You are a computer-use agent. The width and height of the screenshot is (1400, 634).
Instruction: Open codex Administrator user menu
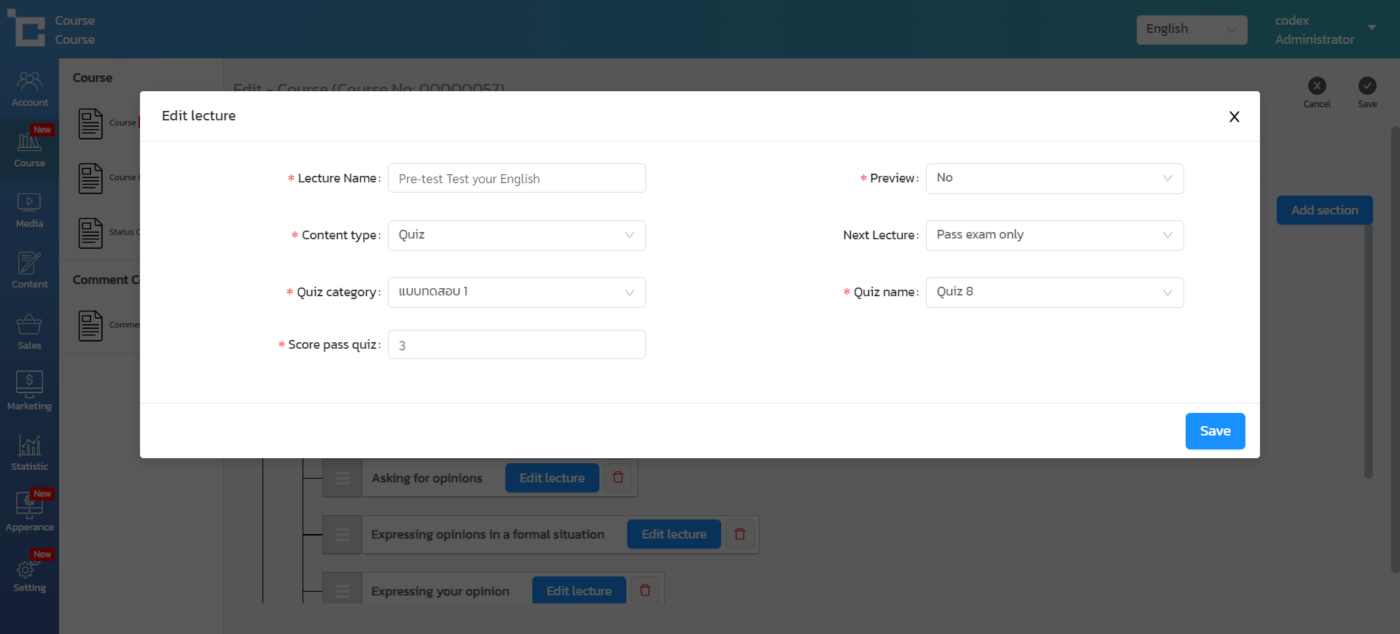point(1314,30)
